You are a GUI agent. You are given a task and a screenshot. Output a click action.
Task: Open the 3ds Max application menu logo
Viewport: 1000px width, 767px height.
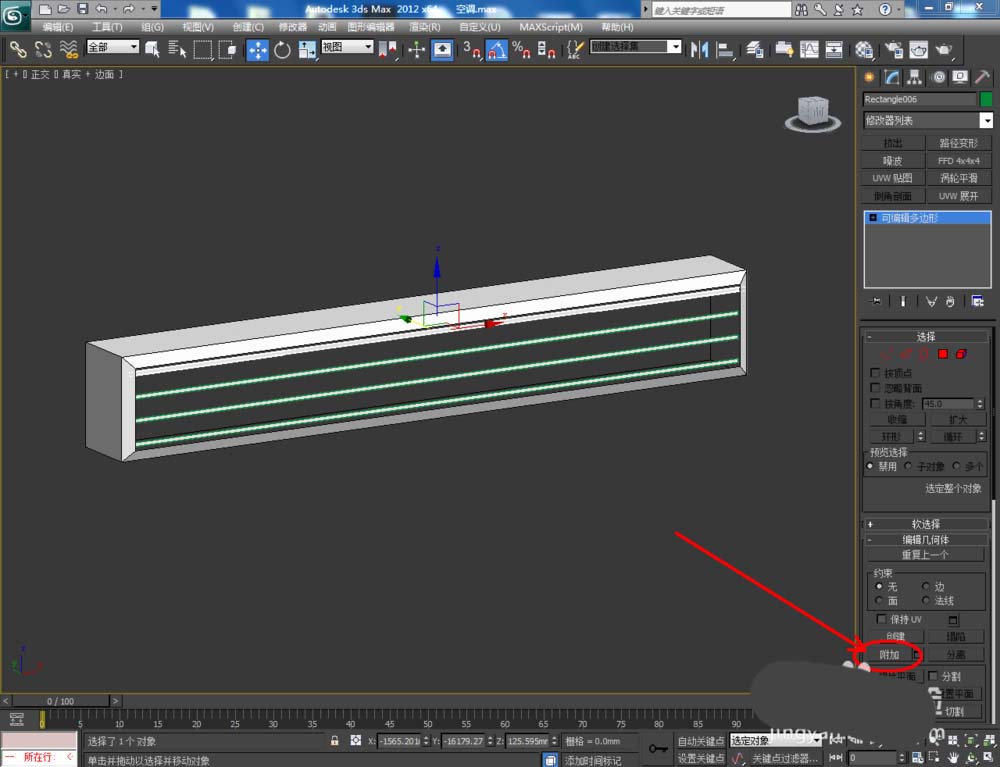(15, 15)
